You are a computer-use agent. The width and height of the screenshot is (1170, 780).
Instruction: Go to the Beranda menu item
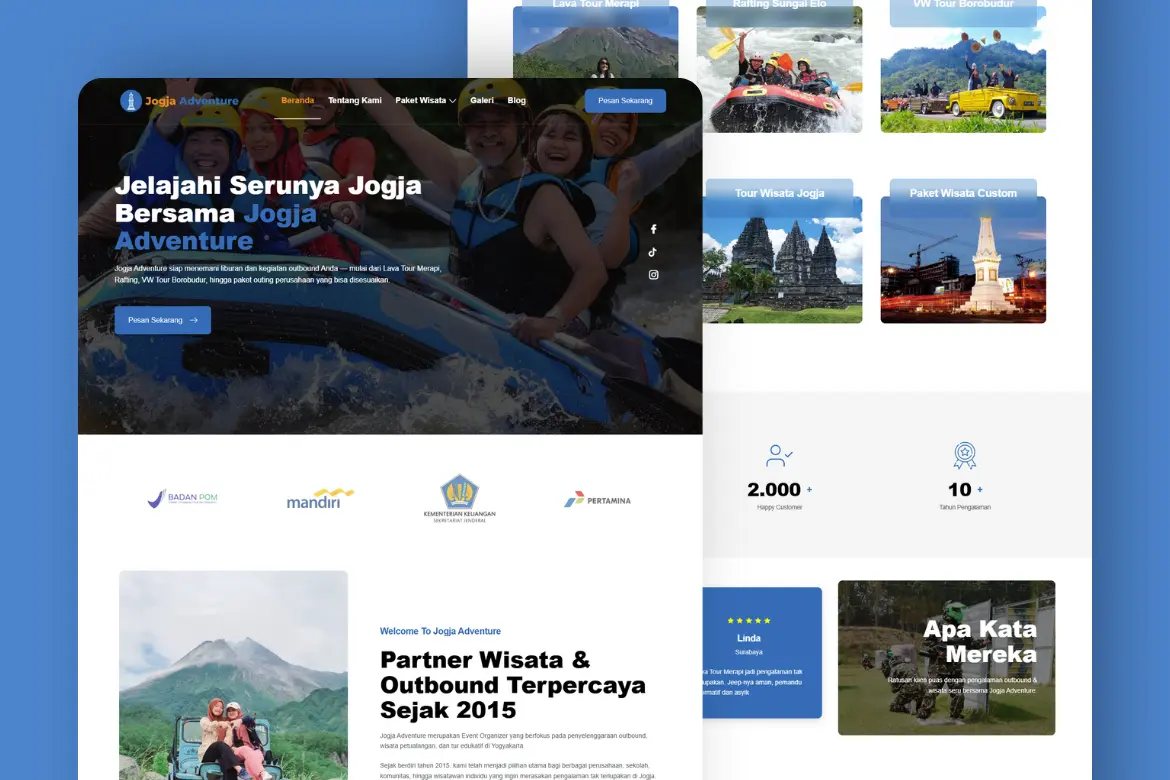point(297,101)
